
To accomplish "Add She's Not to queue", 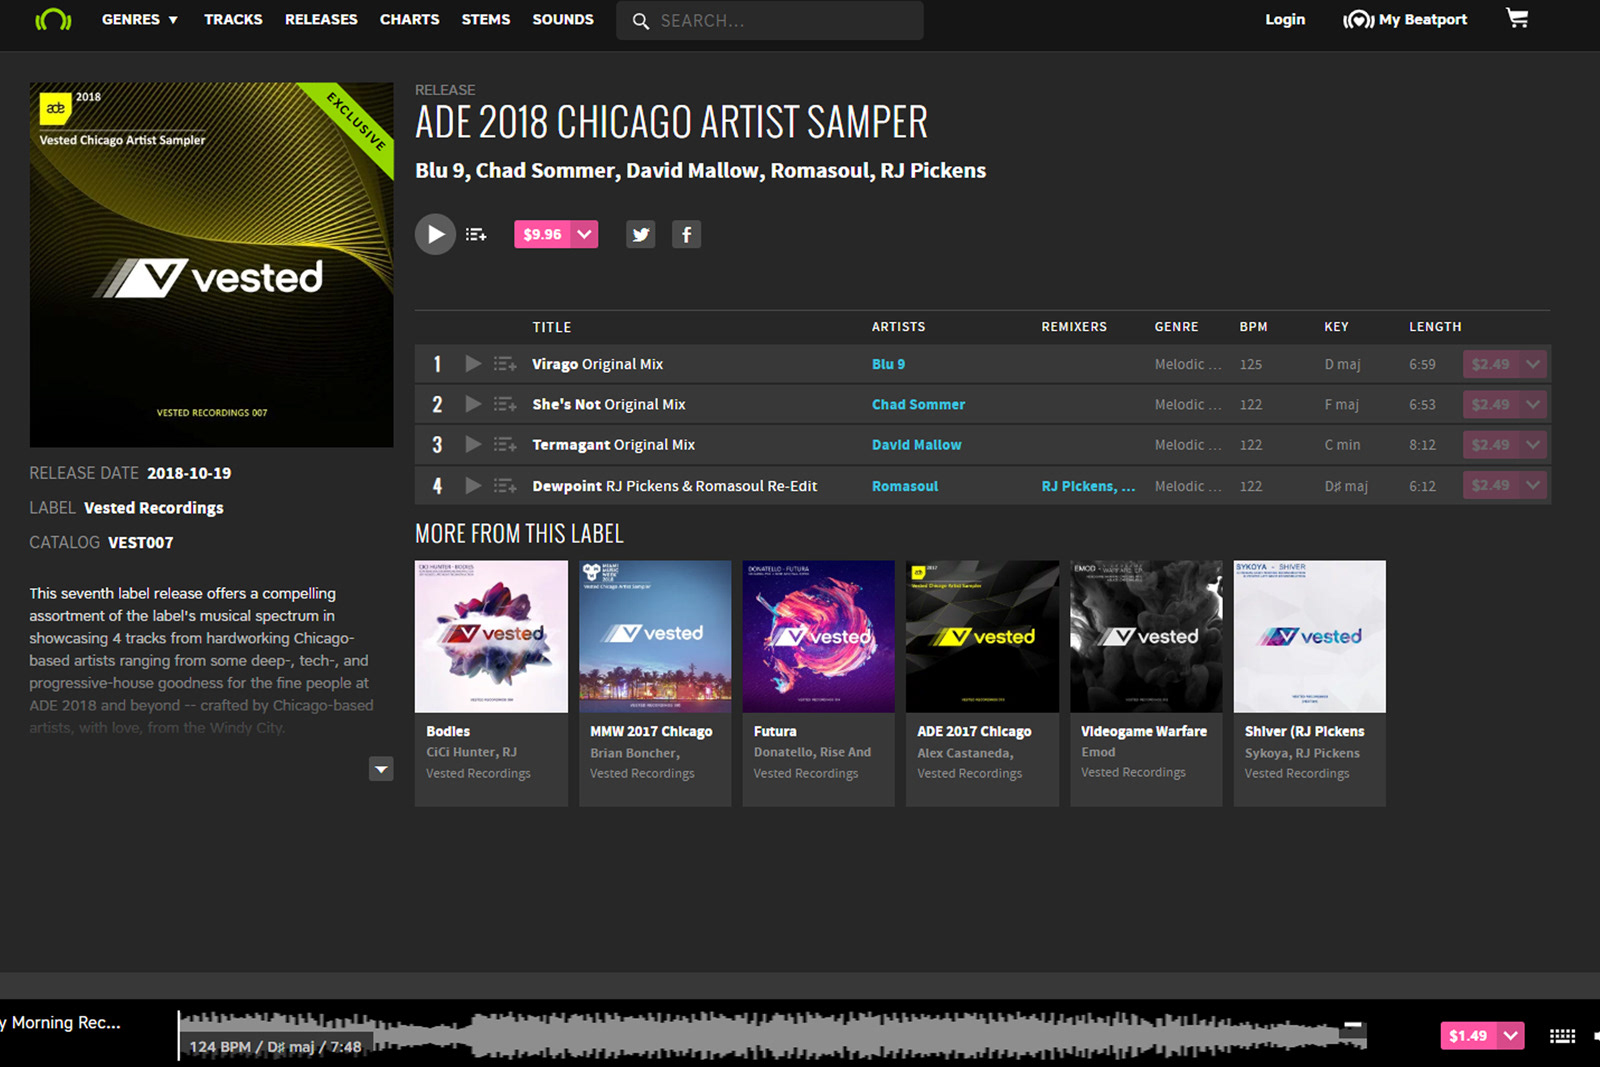I will point(505,404).
